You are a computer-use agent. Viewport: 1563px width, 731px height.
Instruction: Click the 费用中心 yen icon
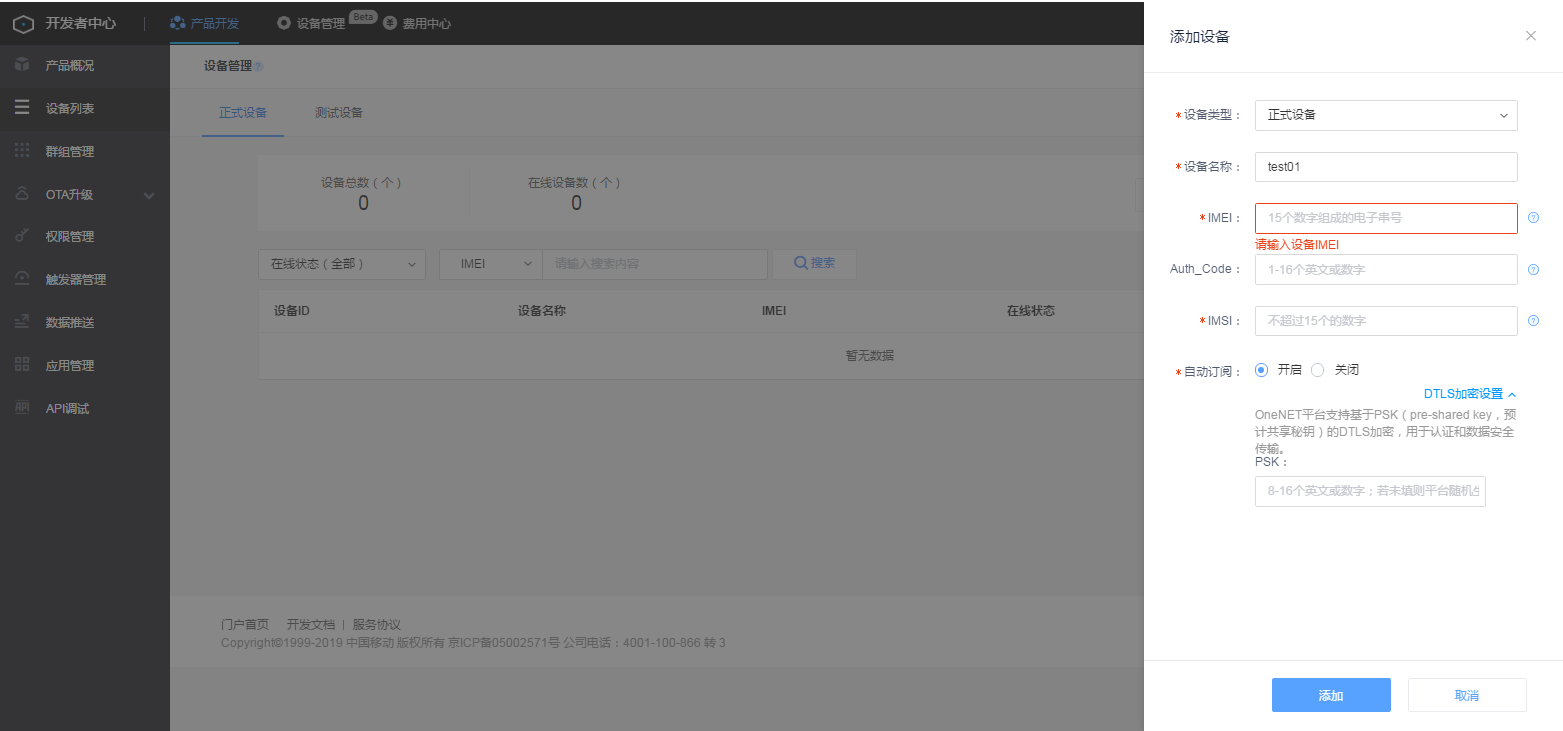point(390,22)
